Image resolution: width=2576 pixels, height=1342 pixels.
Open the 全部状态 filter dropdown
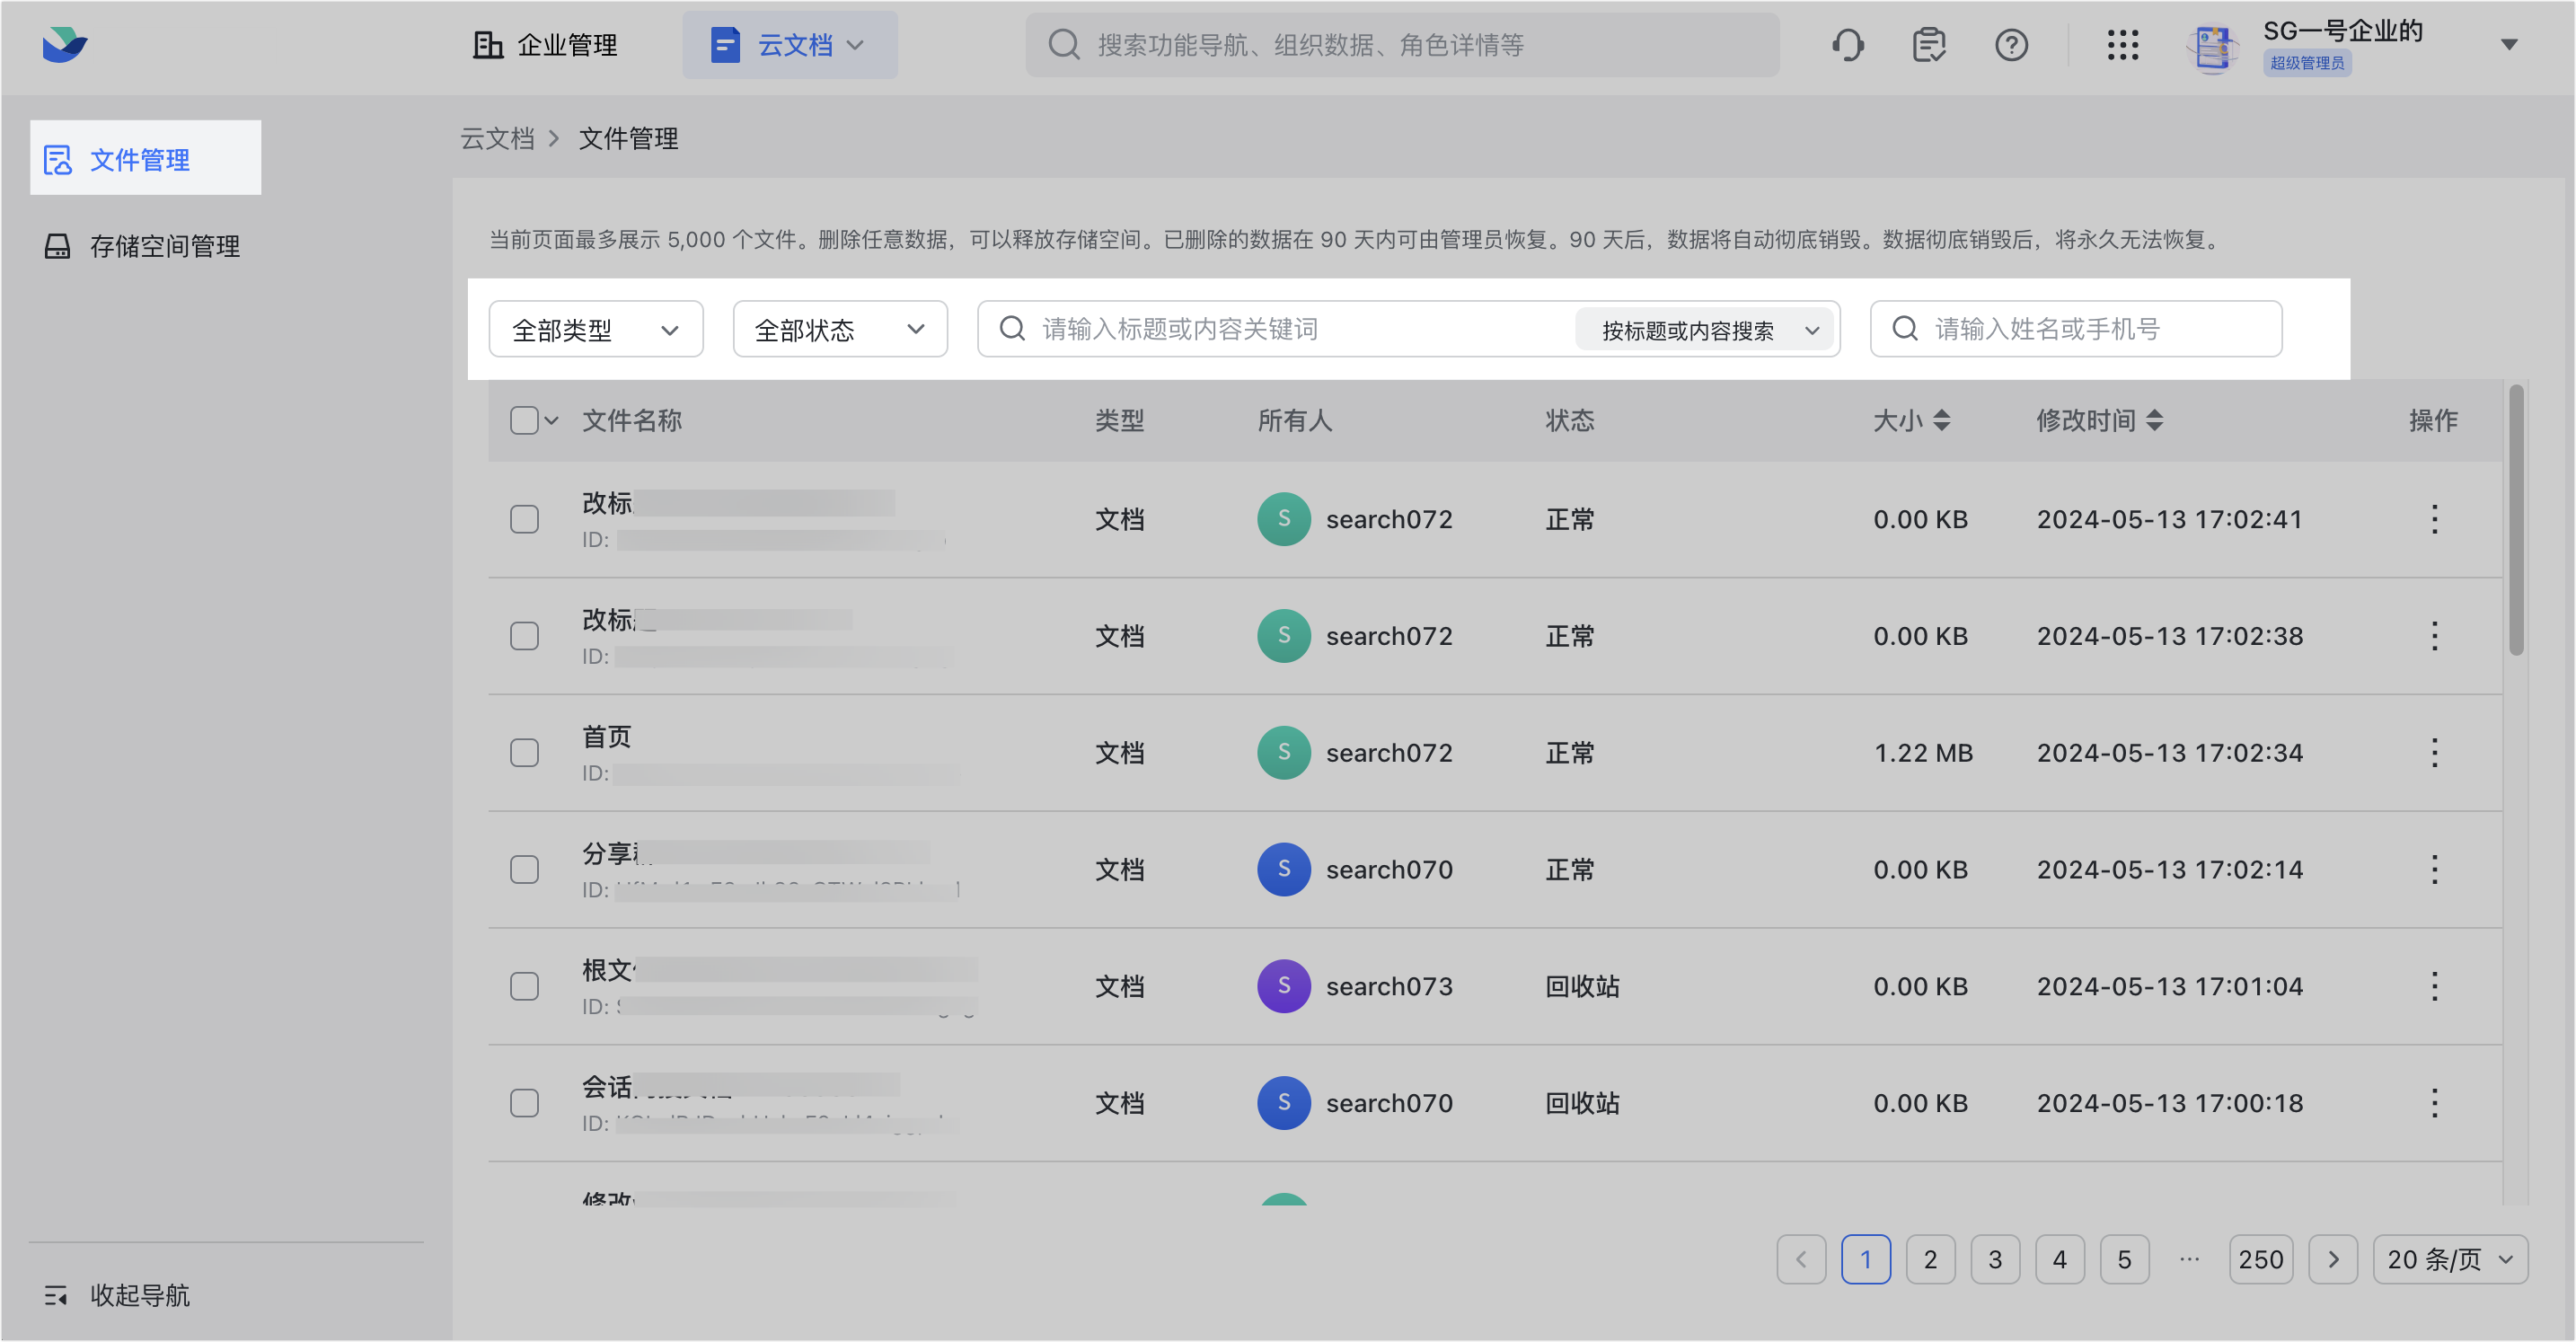[x=840, y=329]
